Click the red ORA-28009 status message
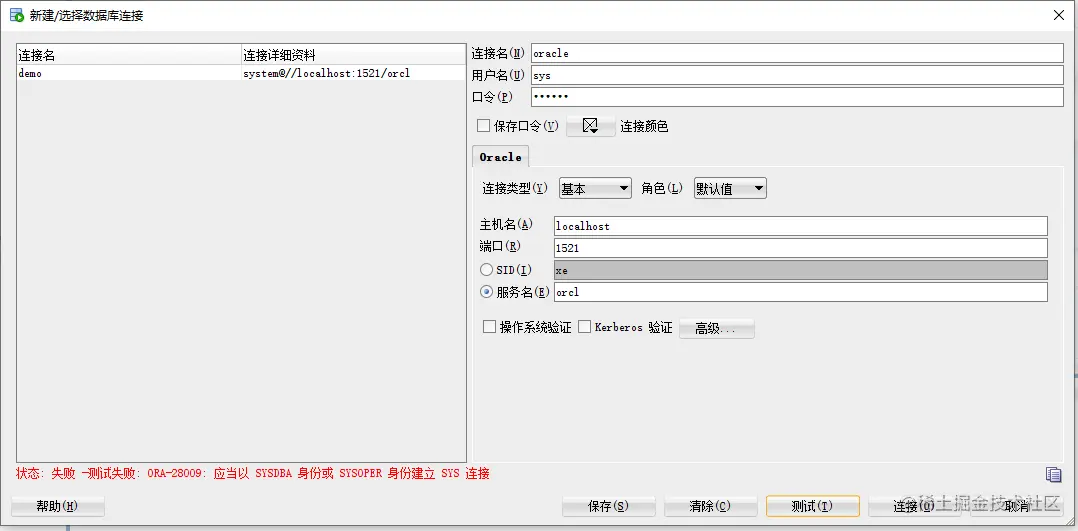Viewport: 1078px width, 531px height. point(253,473)
